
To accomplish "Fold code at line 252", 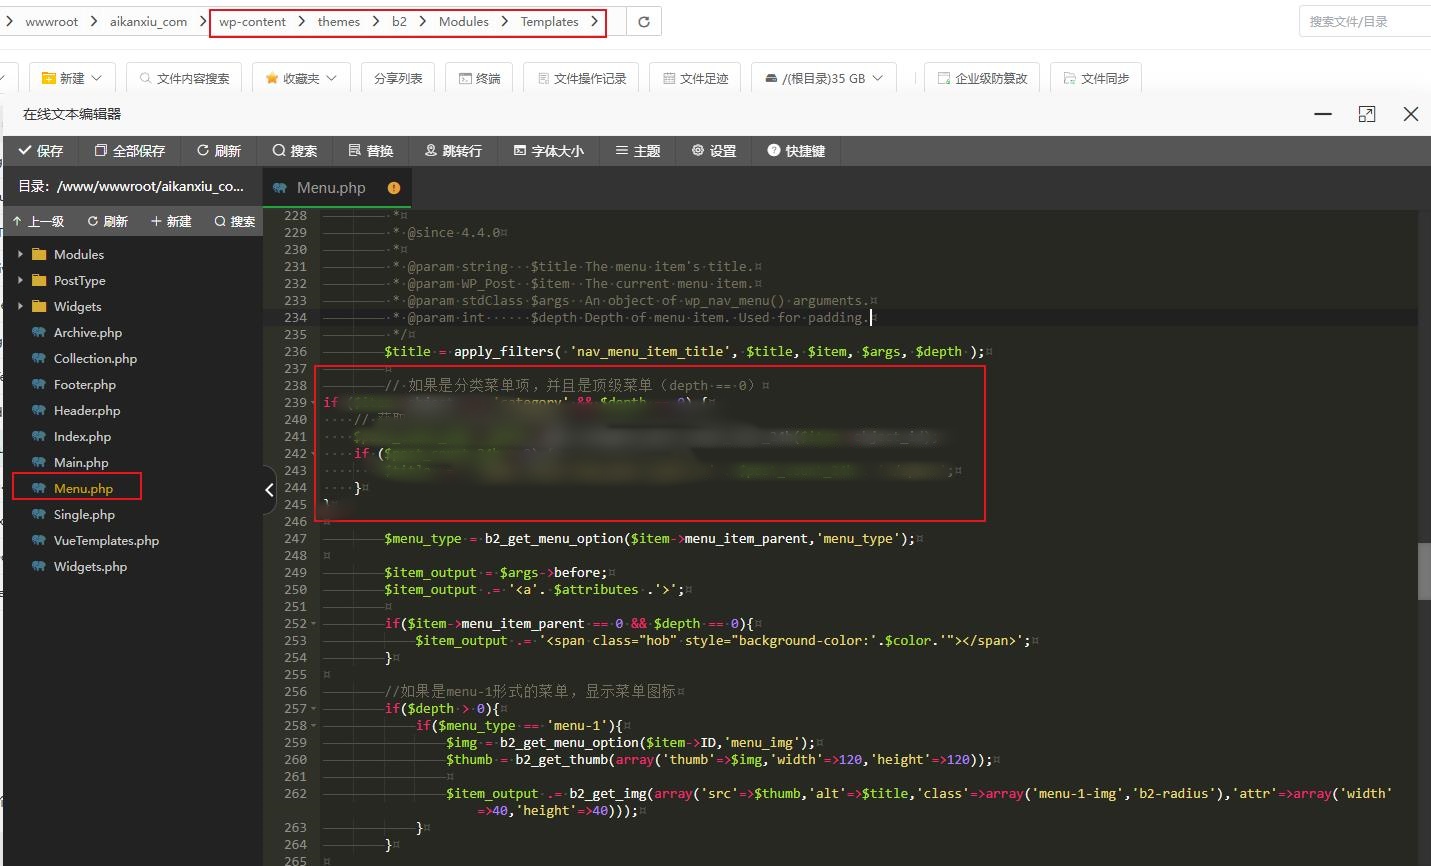I will click(313, 624).
